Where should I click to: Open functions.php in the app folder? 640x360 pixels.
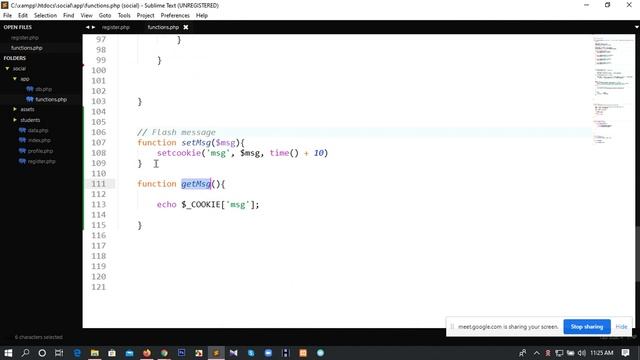coord(51,99)
